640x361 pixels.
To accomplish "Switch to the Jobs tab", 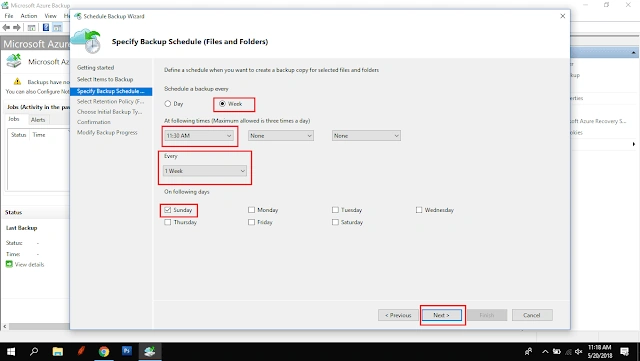I will coord(14,119).
